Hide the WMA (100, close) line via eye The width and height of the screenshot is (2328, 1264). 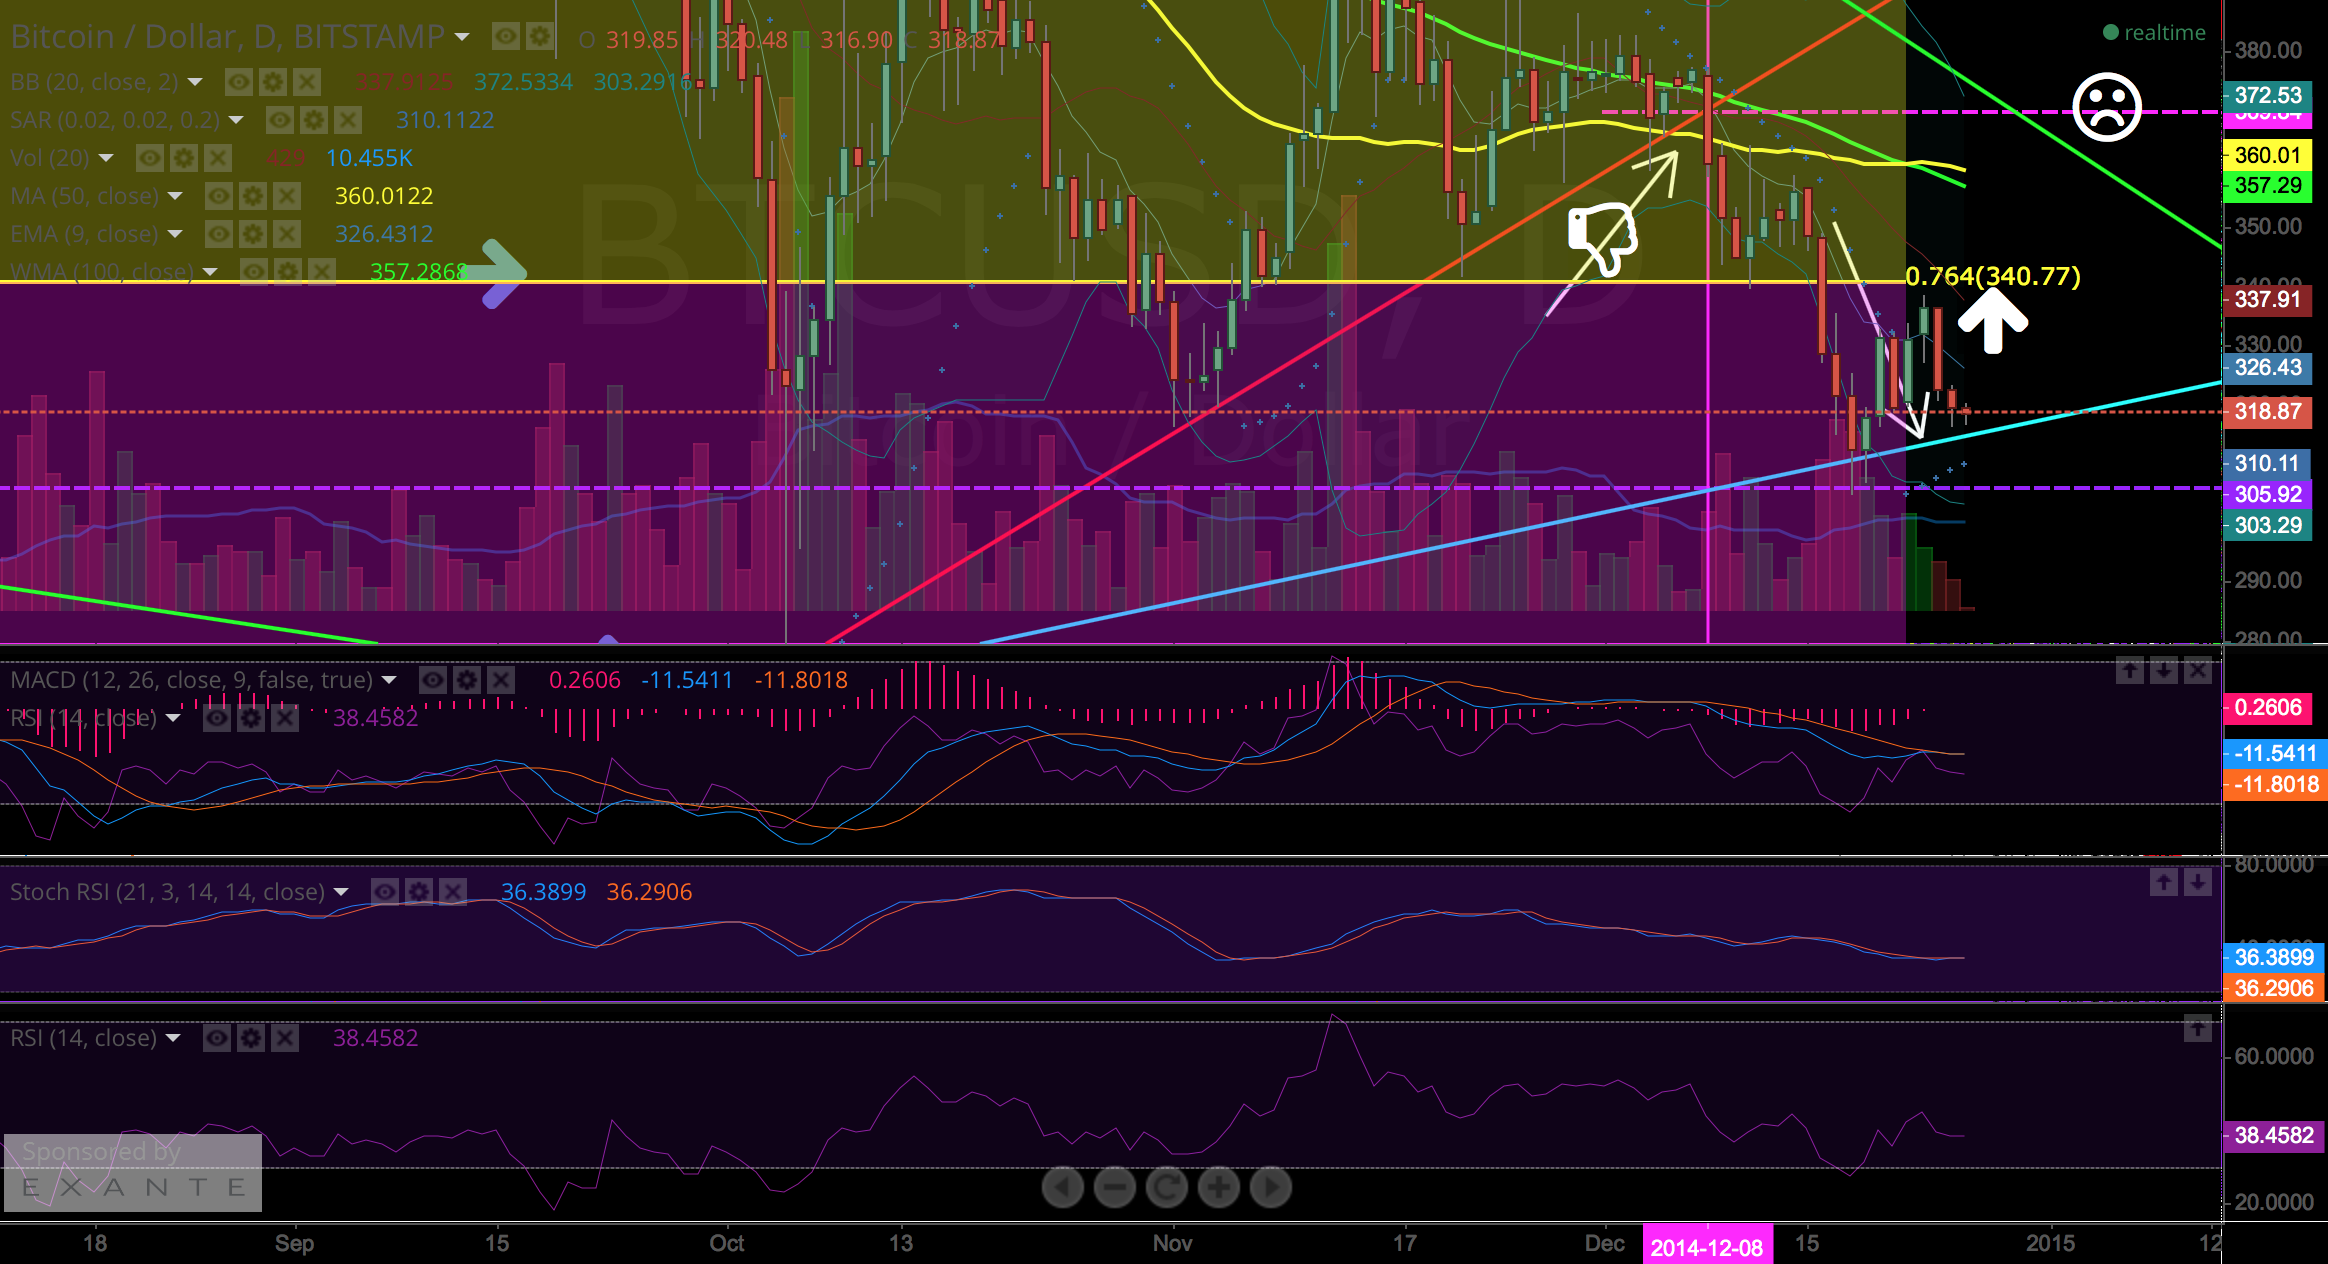point(254,271)
